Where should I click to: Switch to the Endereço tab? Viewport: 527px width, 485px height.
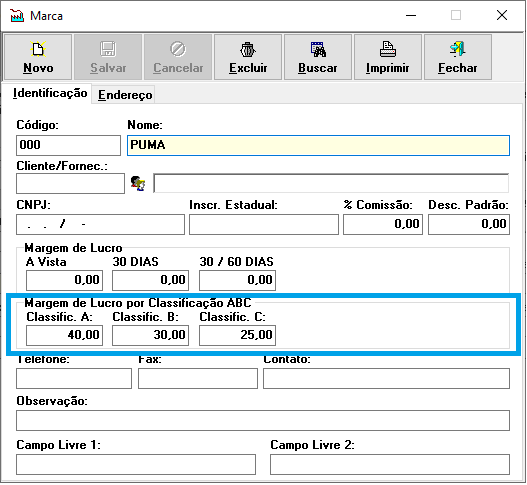[x=125, y=95]
